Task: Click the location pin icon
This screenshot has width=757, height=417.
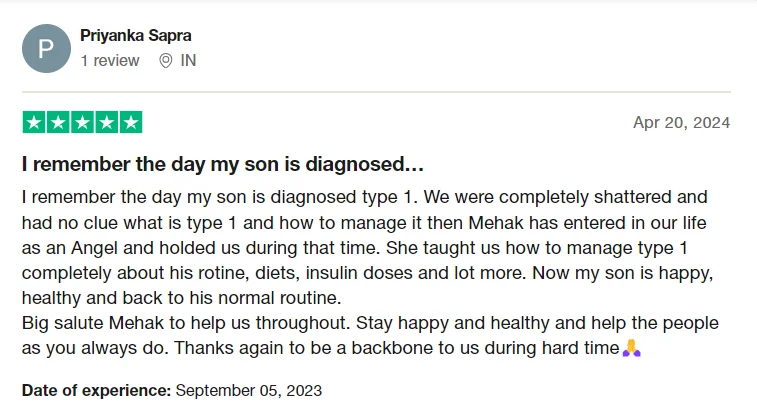Action: (x=166, y=61)
